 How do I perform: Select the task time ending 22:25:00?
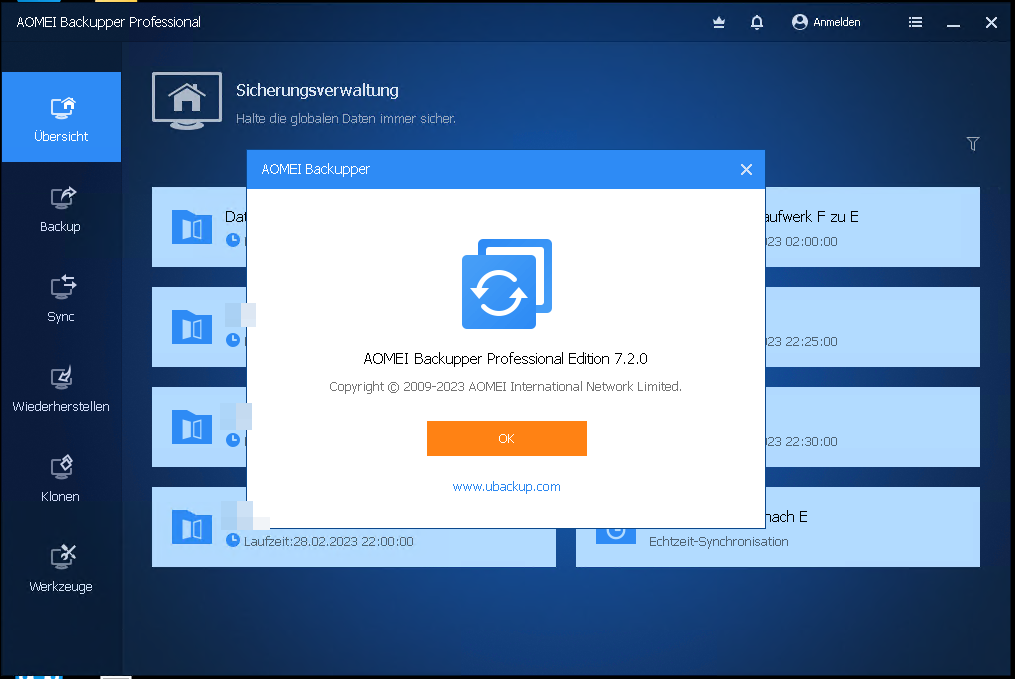802,341
